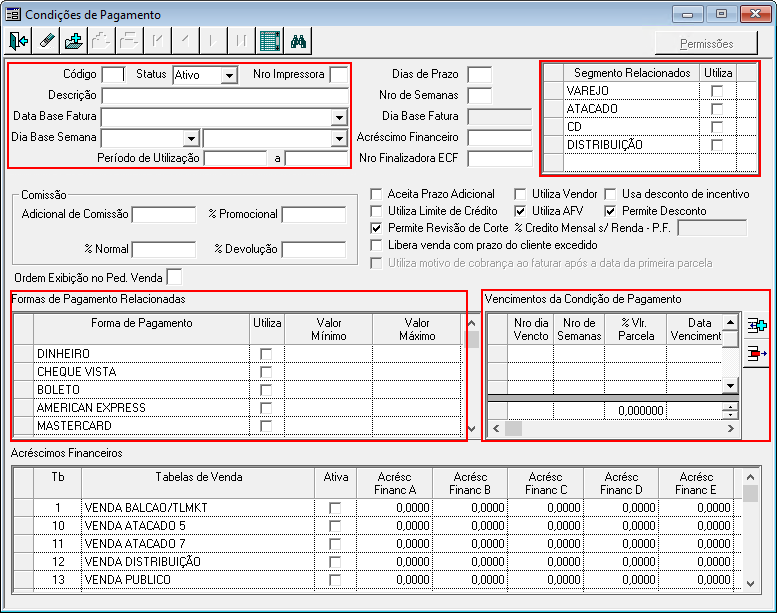Open first Dia Base Semana dropdown
This screenshot has height=613, width=777.
click(191, 138)
